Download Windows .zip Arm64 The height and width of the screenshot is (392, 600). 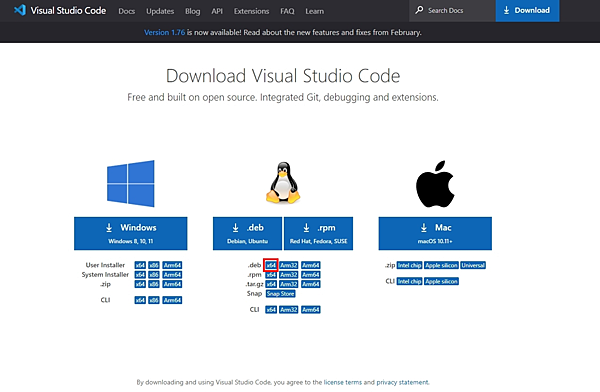[172, 284]
